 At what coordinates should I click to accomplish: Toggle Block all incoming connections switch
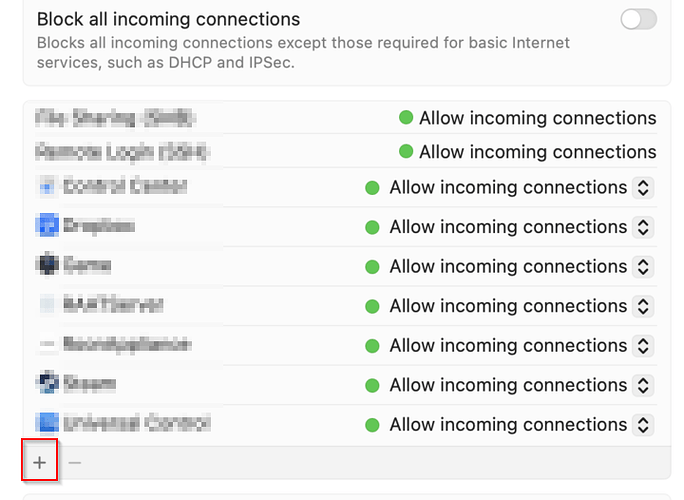click(x=639, y=20)
